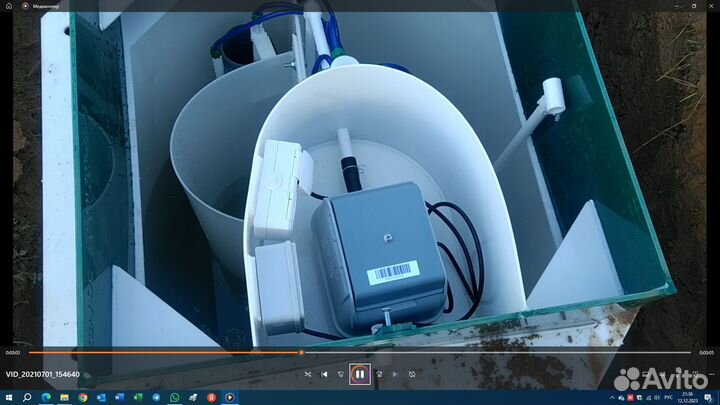Skip back 10 seconds
The height and width of the screenshot is (405, 720).
[x=341, y=374]
